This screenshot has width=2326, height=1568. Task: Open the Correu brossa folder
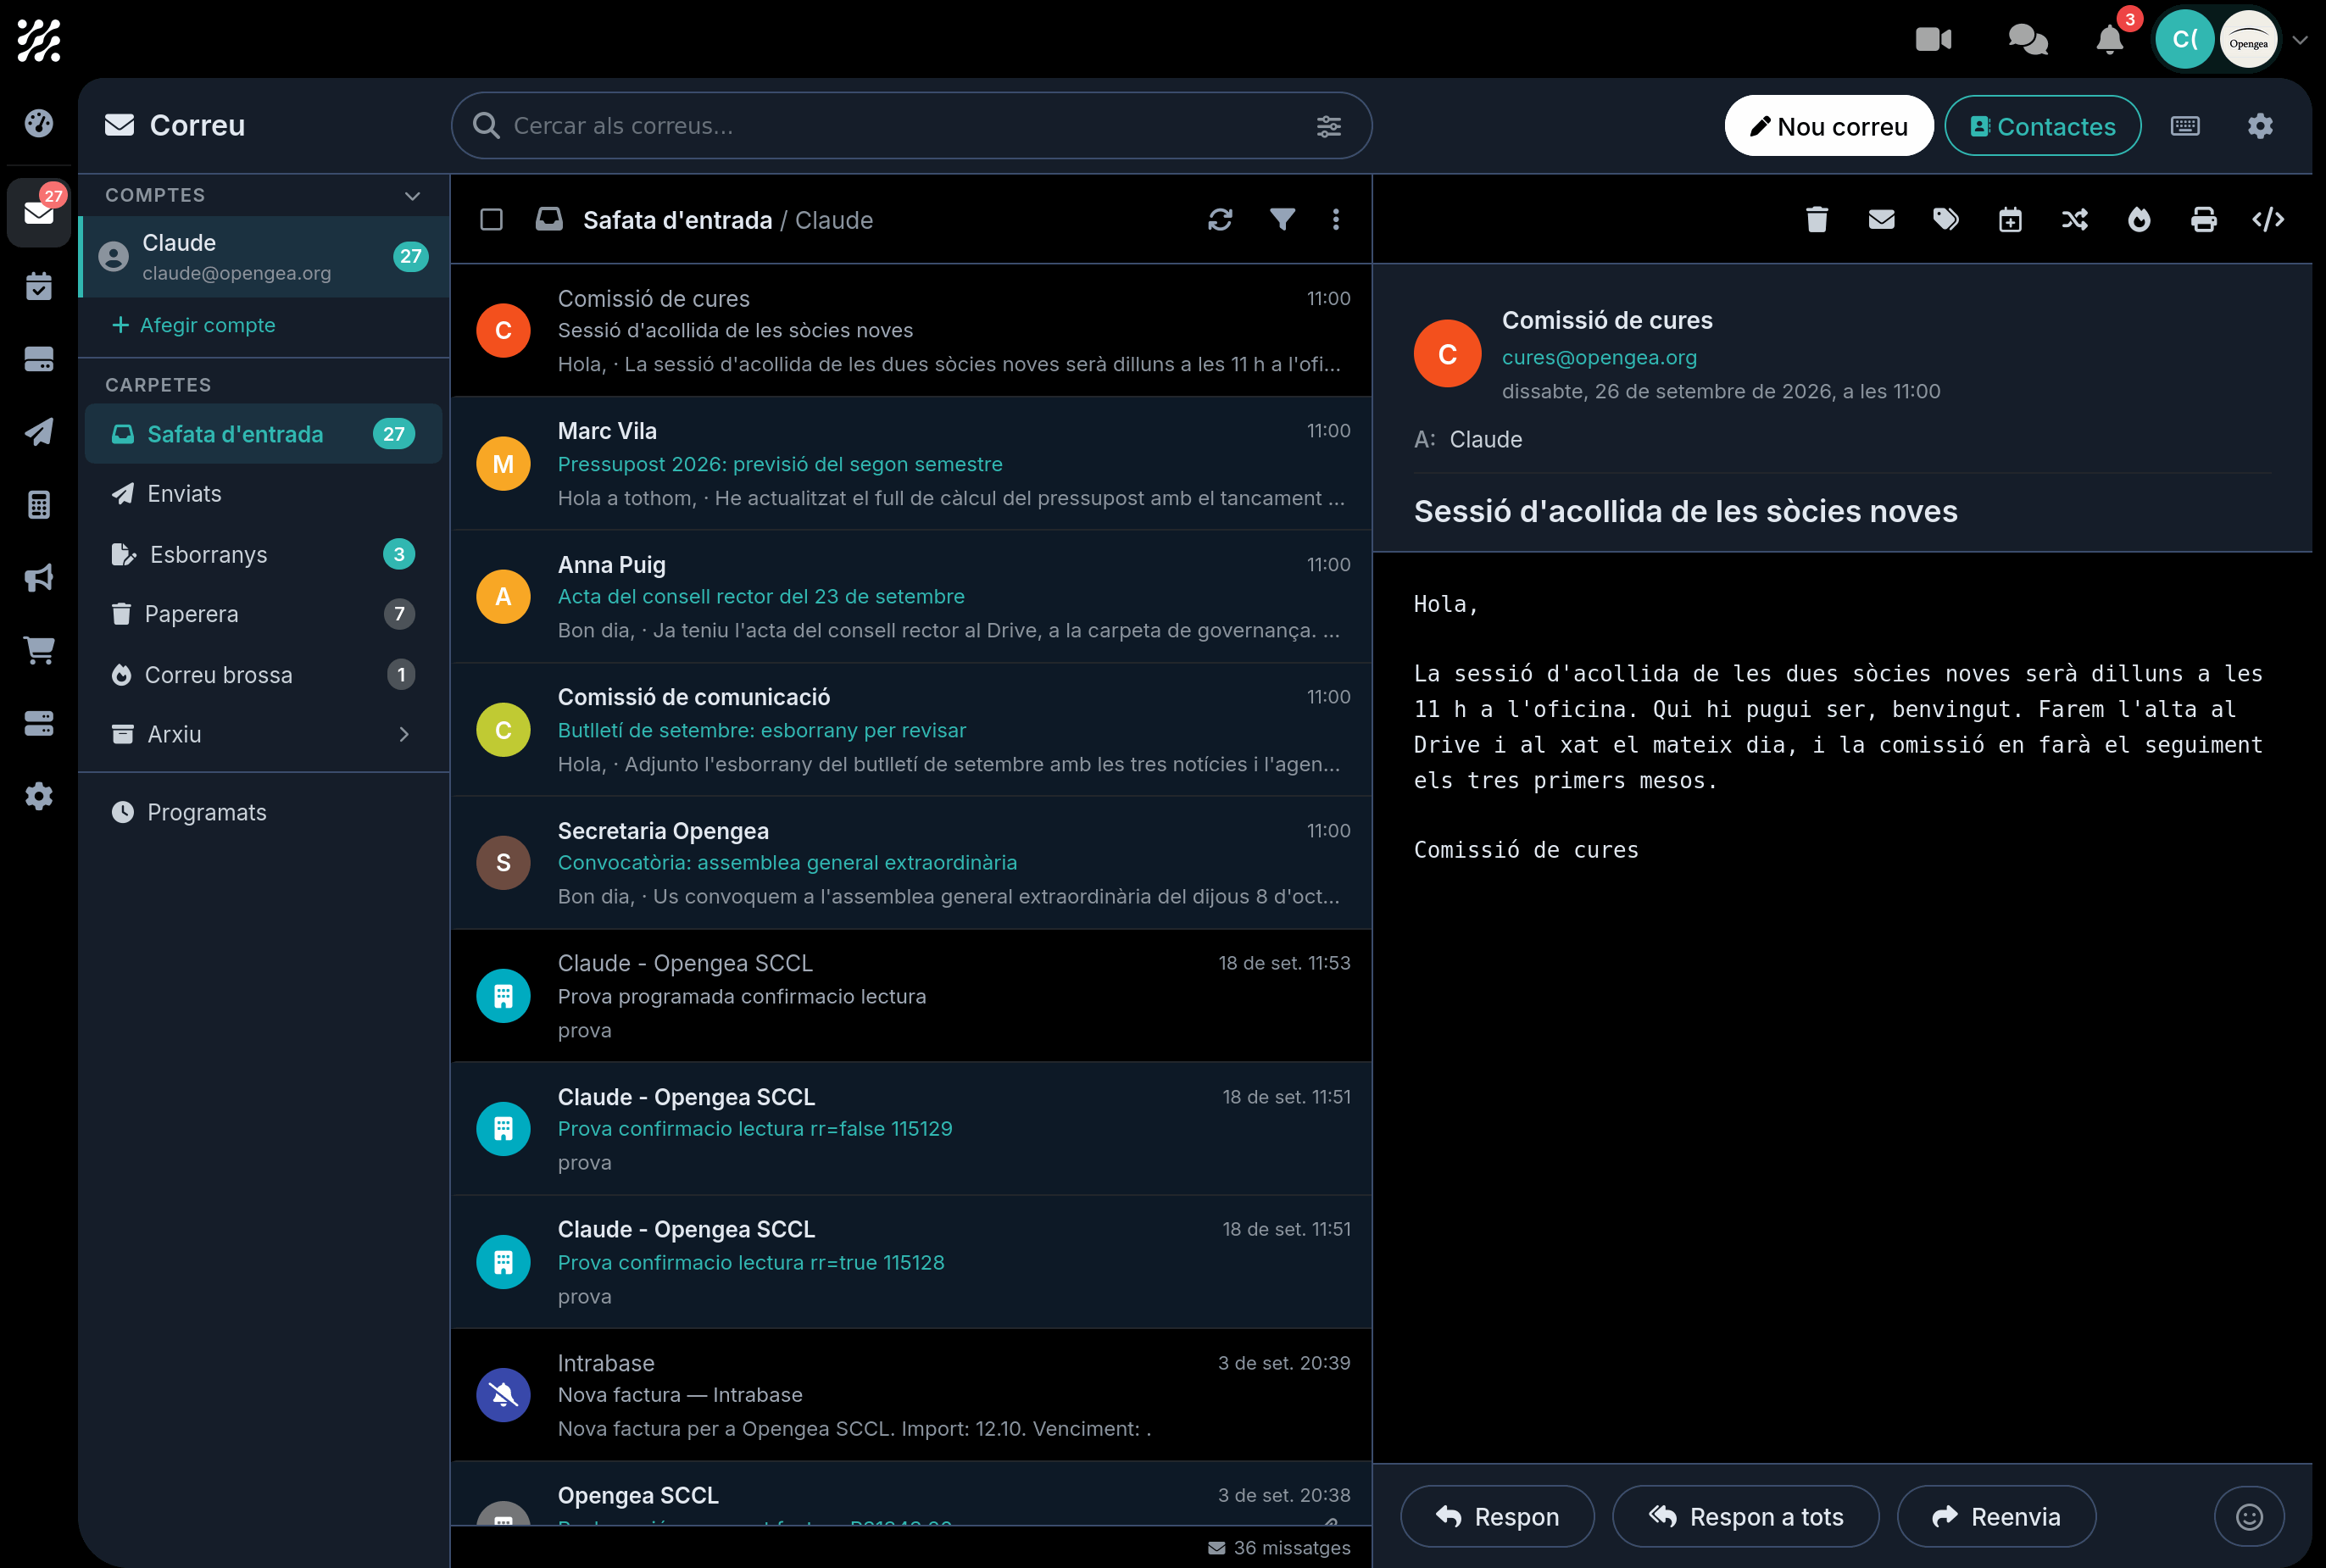[263, 674]
